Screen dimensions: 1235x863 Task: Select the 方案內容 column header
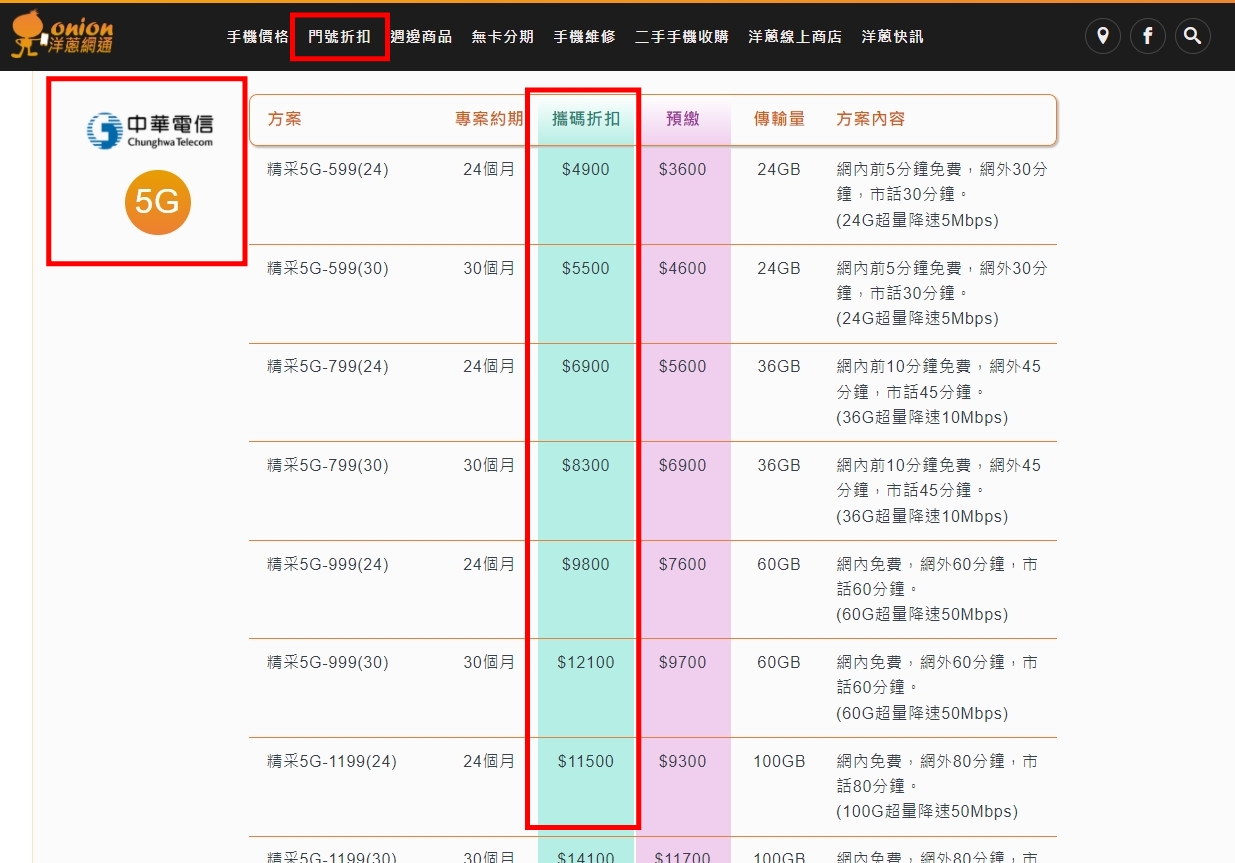(870, 119)
